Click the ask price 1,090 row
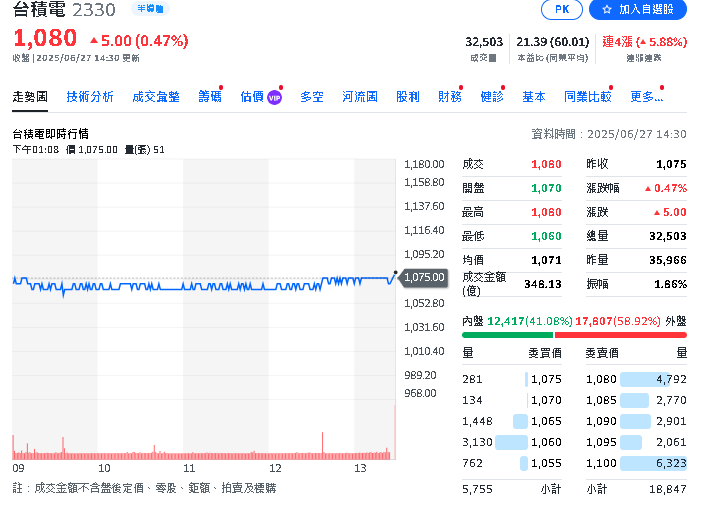The height and width of the screenshot is (506, 706). [x=636, y=421]
